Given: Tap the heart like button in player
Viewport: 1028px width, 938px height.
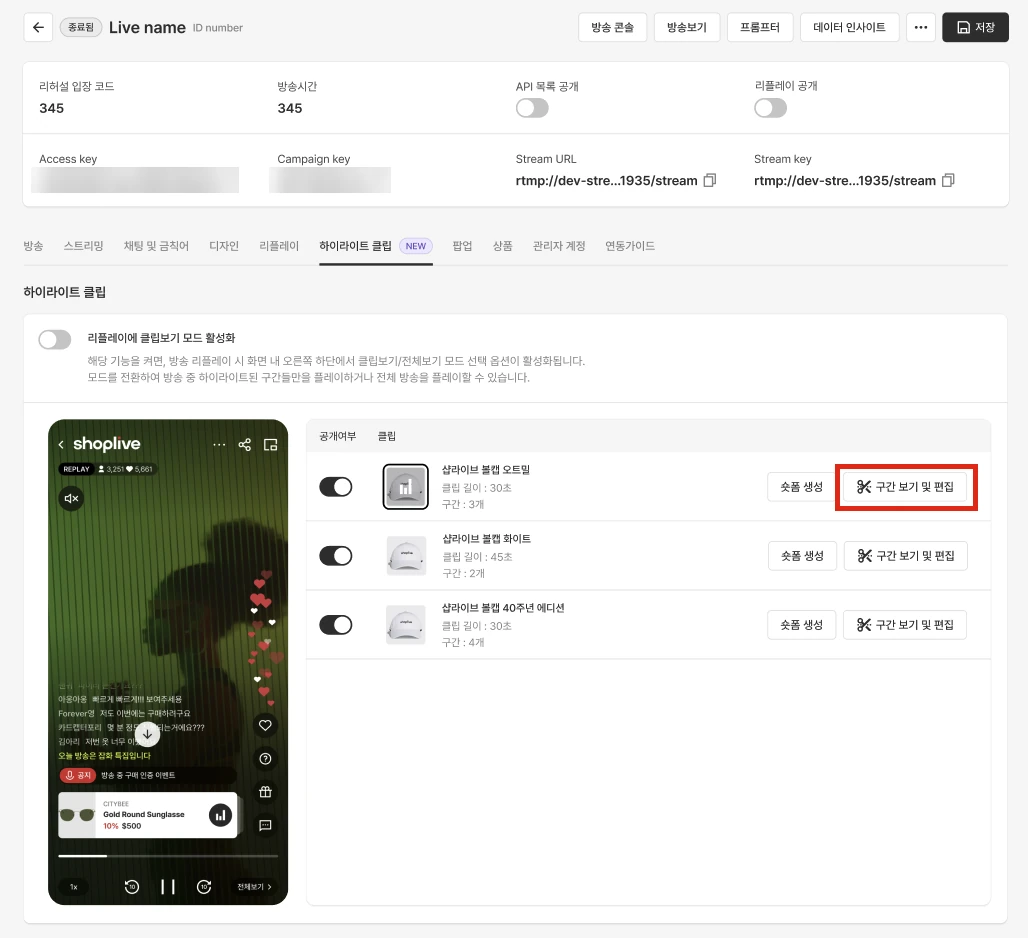Looking at the screenshot, I should pos(265,725).
